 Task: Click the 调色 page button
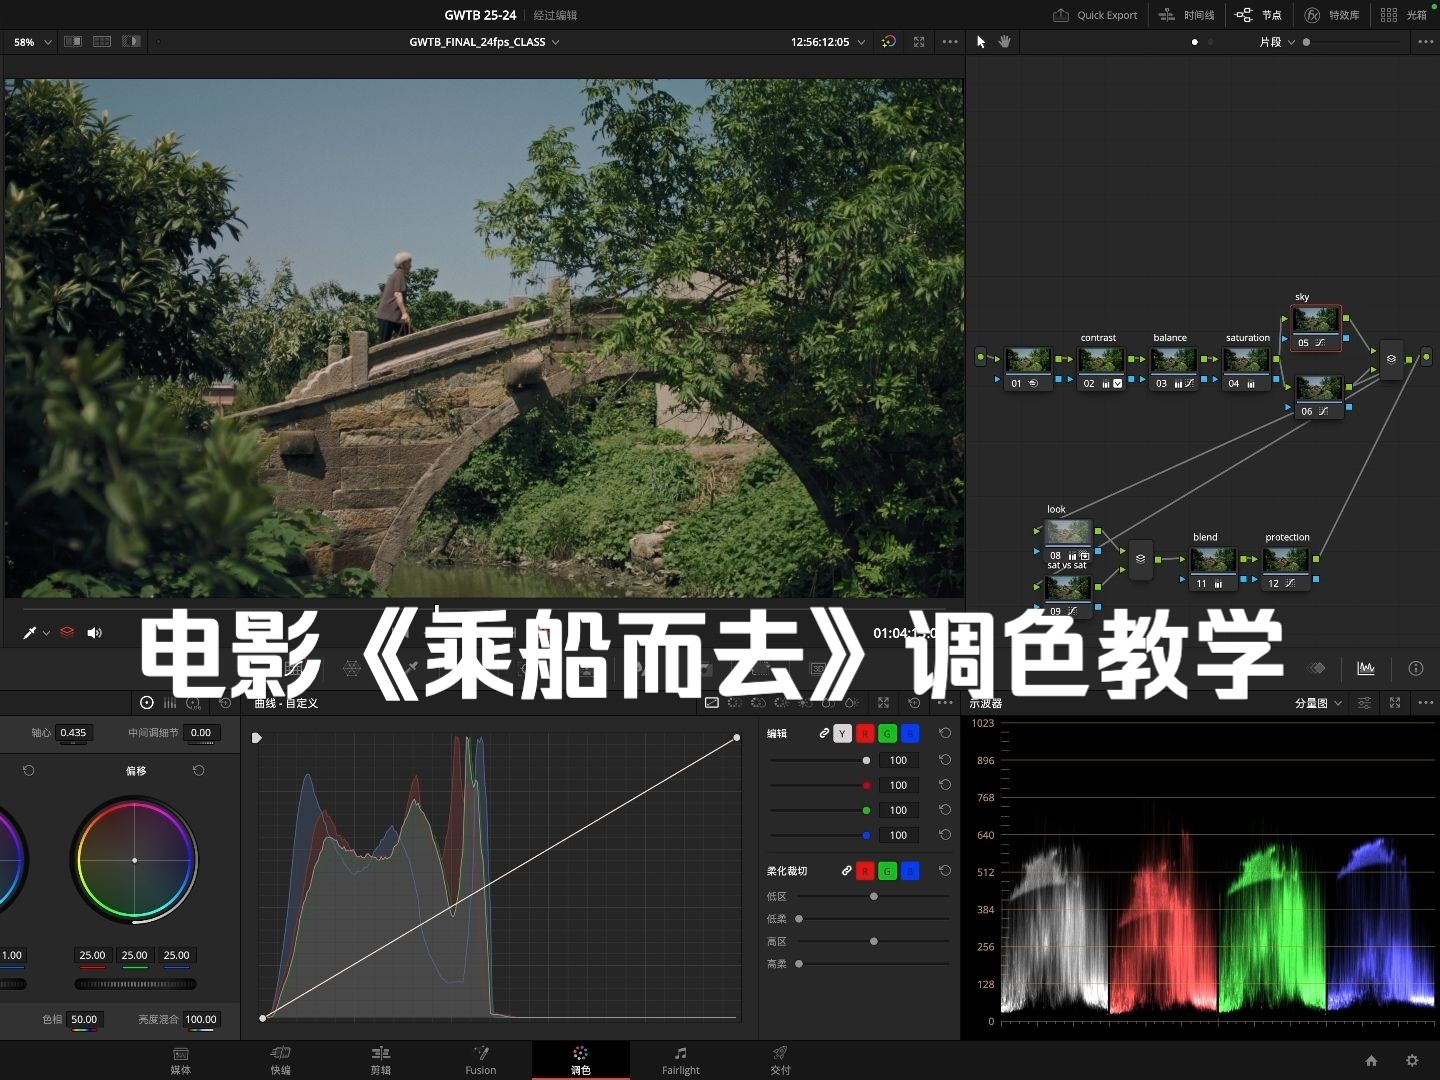click(581, 1061)
